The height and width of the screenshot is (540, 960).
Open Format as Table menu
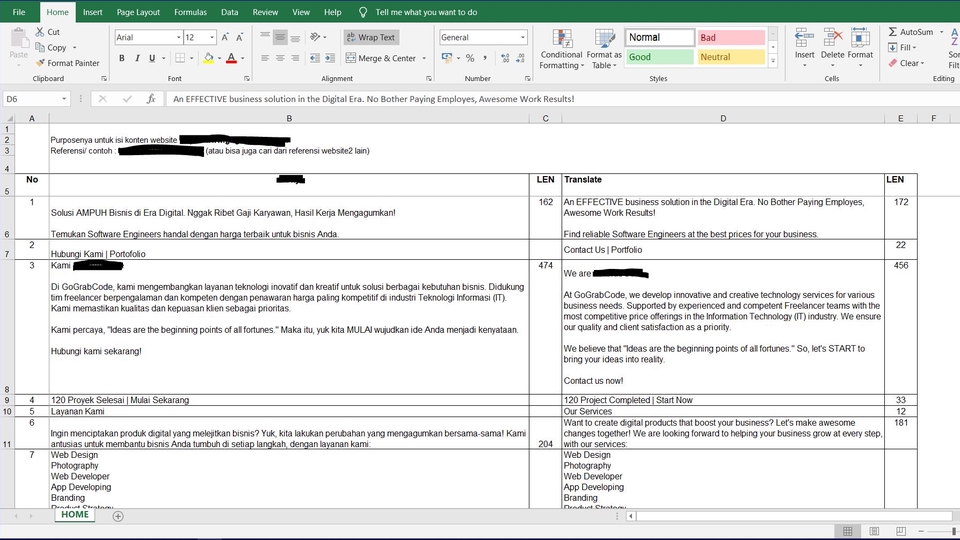coord(604,49)
